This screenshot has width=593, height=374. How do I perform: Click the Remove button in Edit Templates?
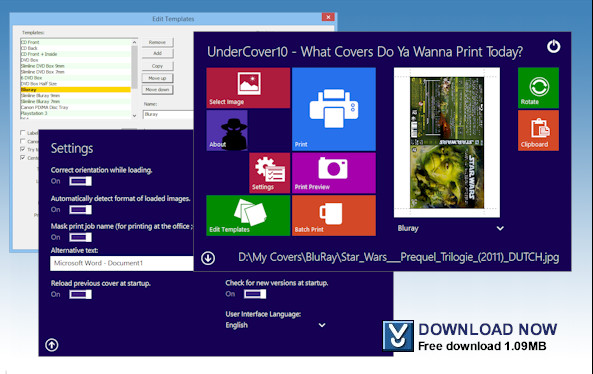coord(157,42)
